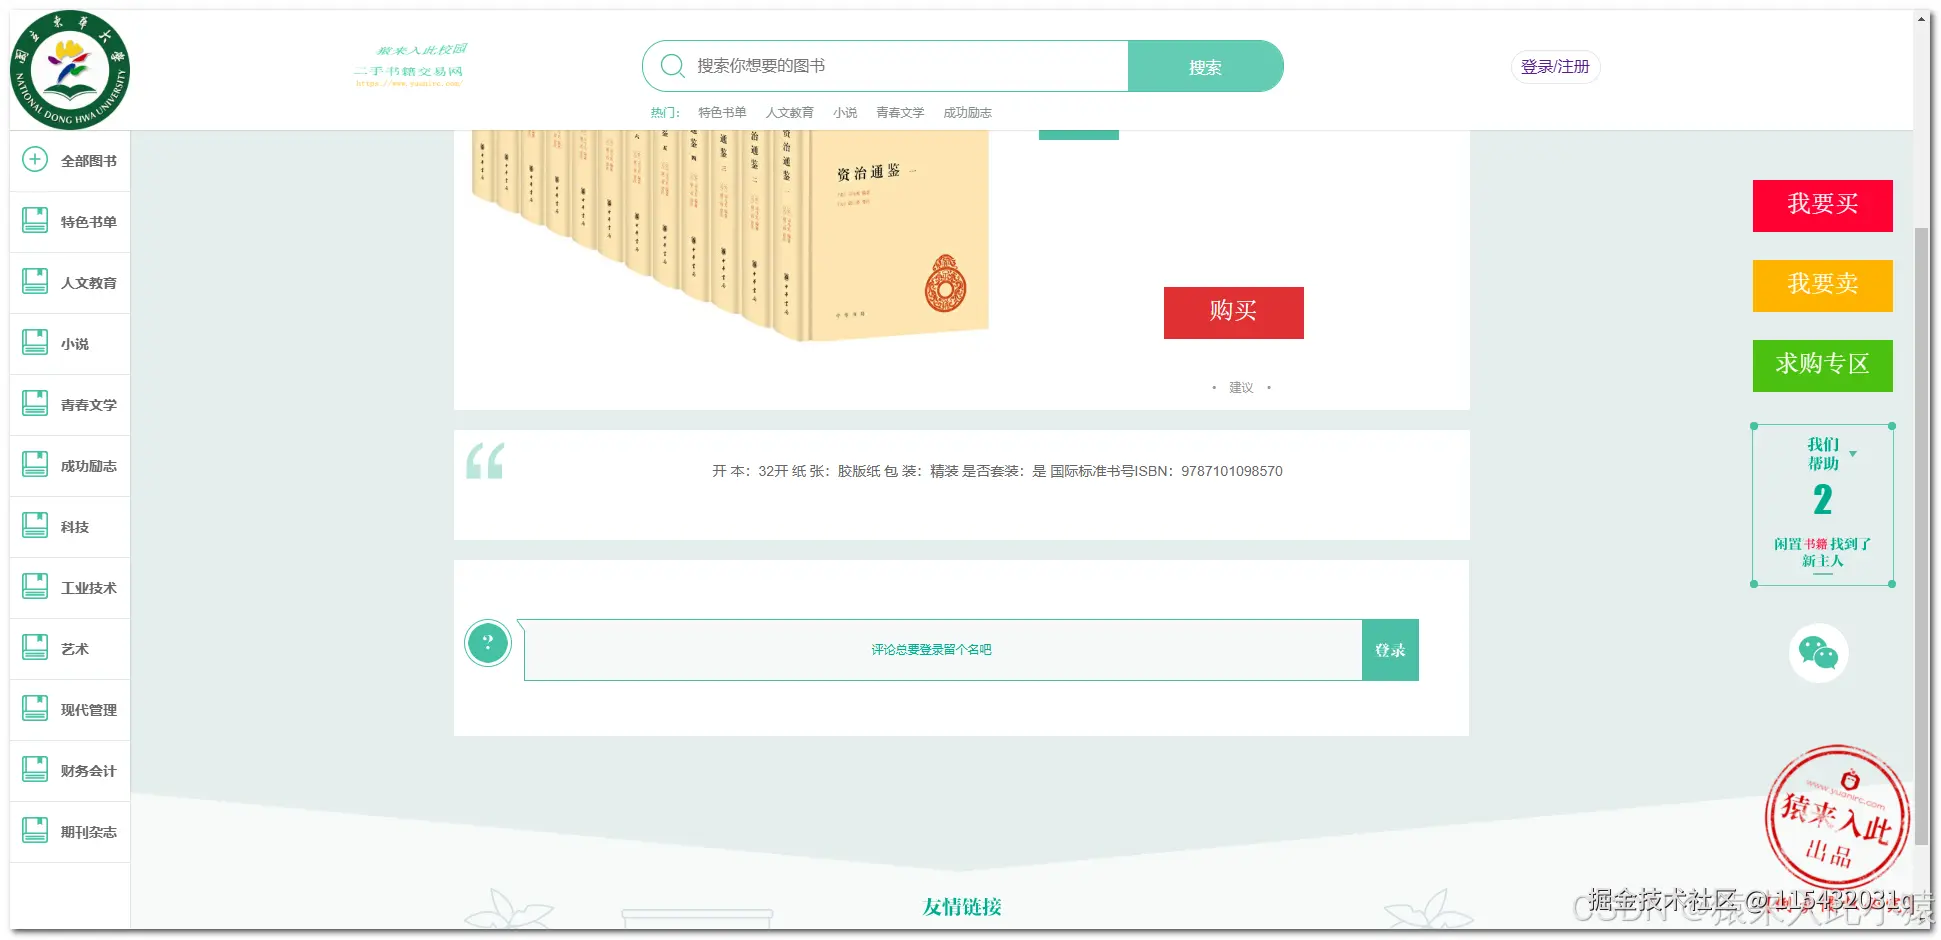Screen dimensions: 1941x940
Task: Click the magnifier icon in search bar
Action: coord(671,65)
